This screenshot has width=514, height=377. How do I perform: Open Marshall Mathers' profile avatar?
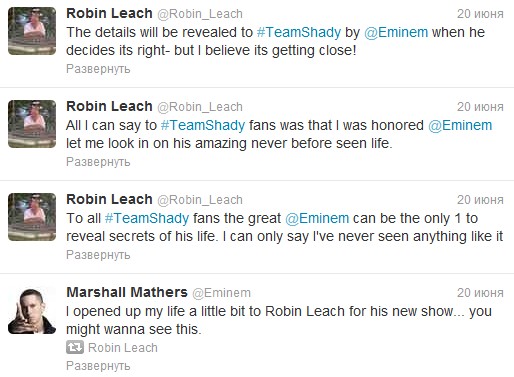(x=32, y=310)
